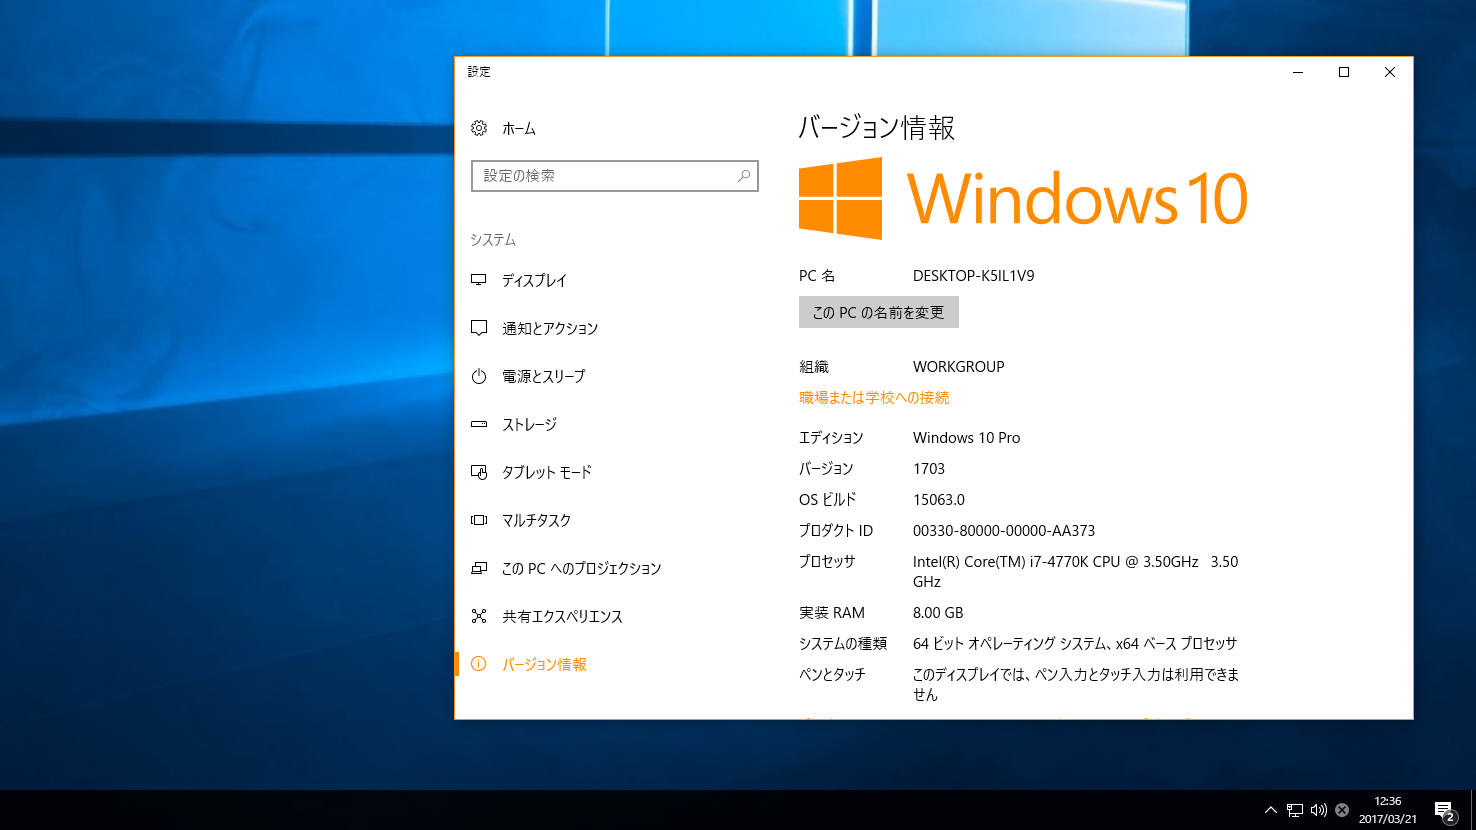The width and height of the screenshot is (1476, 830).
Task: Click the システムの種類 field label
Action: (x=843, y=644)
